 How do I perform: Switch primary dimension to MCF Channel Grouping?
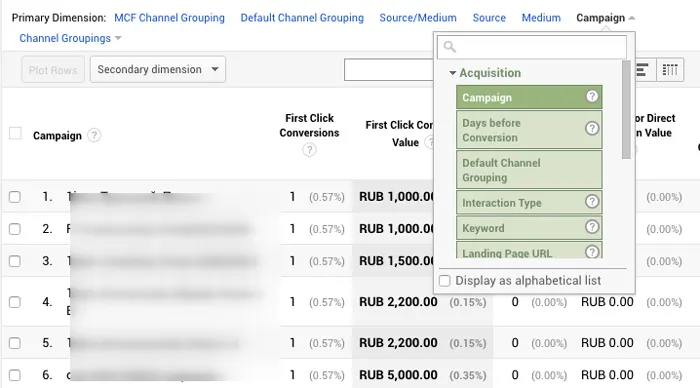(169, 18)
